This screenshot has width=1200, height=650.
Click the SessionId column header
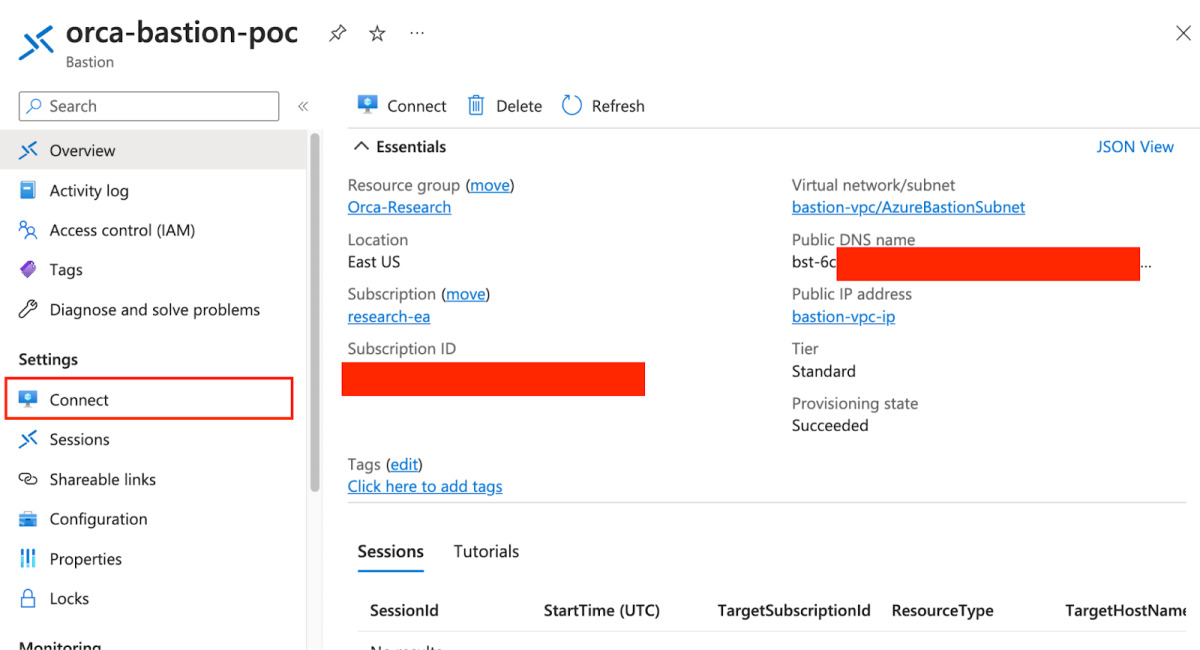click(404, 610)
